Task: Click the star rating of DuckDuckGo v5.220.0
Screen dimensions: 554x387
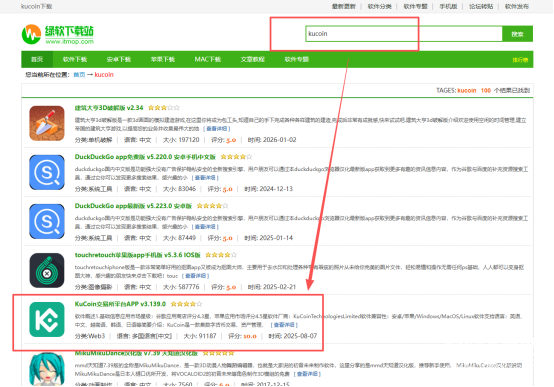Action: [x=236, y=157]
